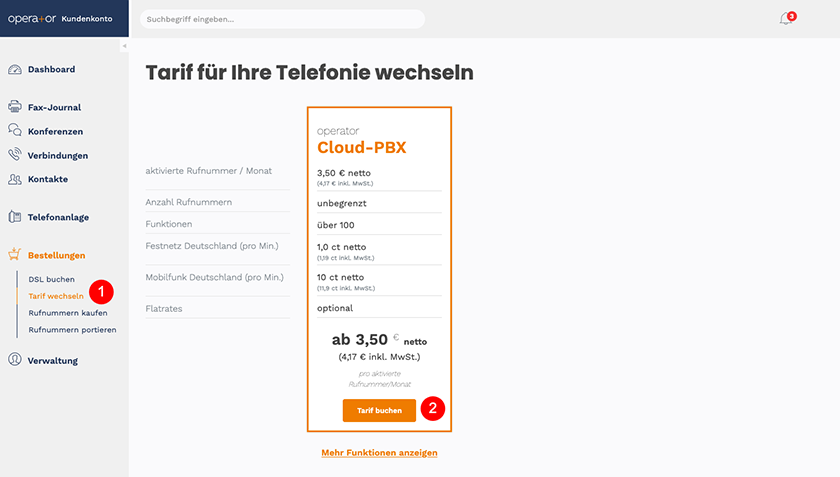Click the 'aktivierte Rufnummer / Monat' row label
This screenshot has height=477, width=840.
208,171
